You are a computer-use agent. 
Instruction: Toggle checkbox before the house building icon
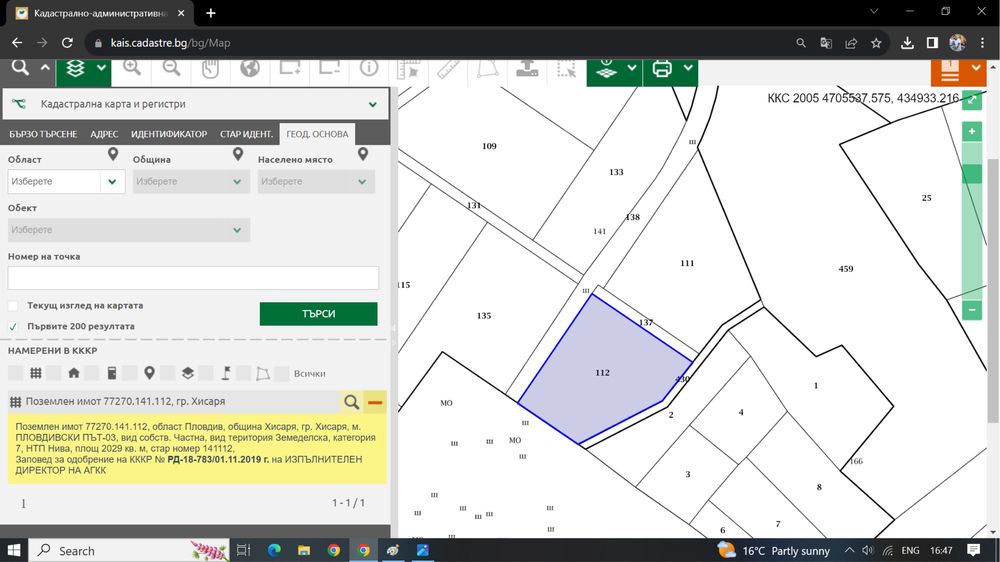point(54,373)
